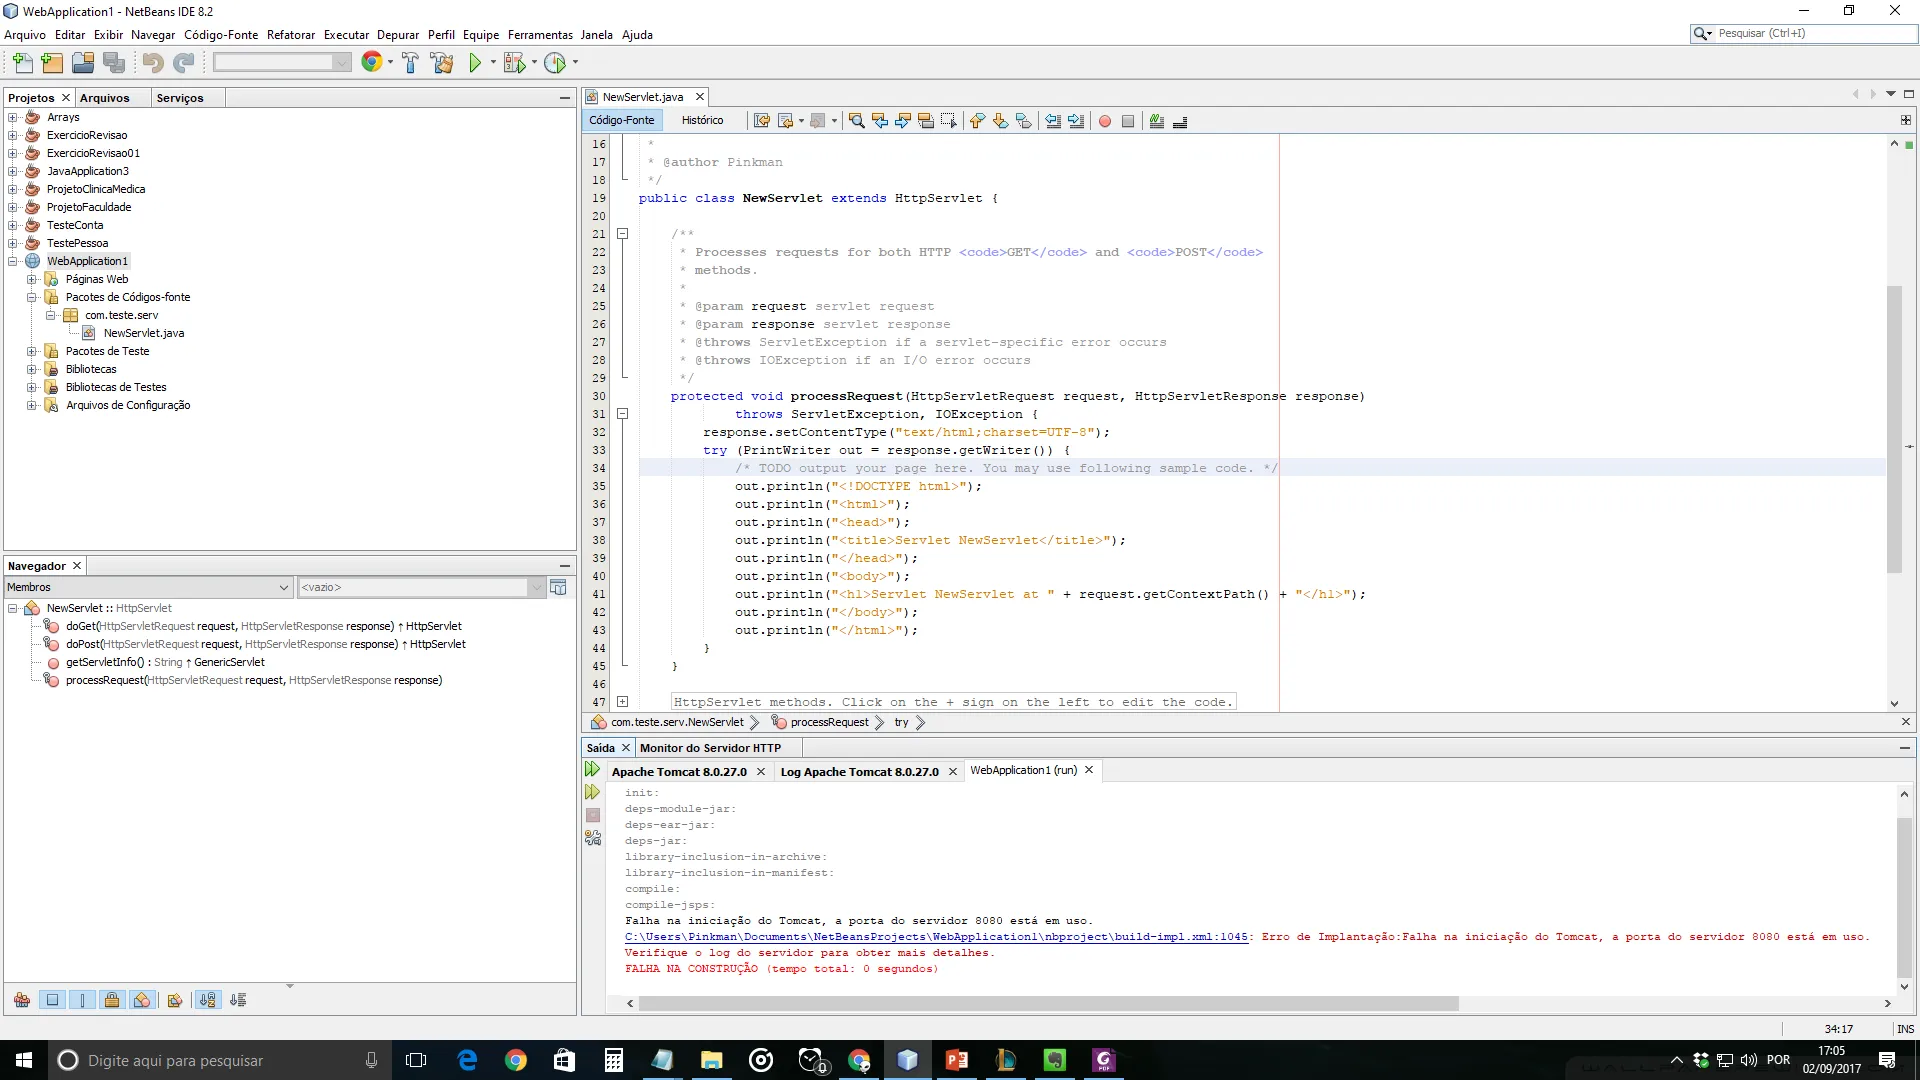
Task: Click the Open Project toolbar icon
Action: point(83,63)
